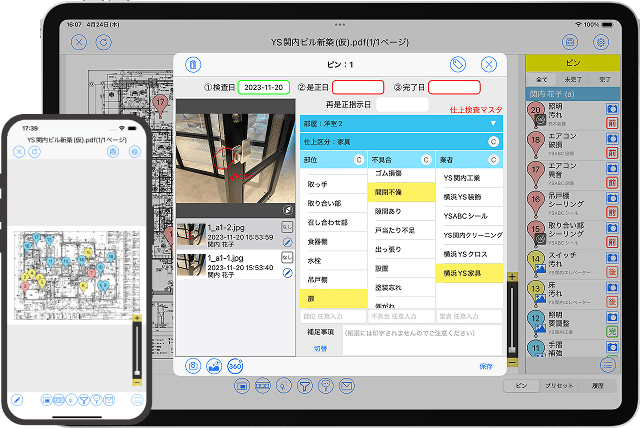Open the camera capture icon
This screenshot has width=640, height=428.
point(194,366)
